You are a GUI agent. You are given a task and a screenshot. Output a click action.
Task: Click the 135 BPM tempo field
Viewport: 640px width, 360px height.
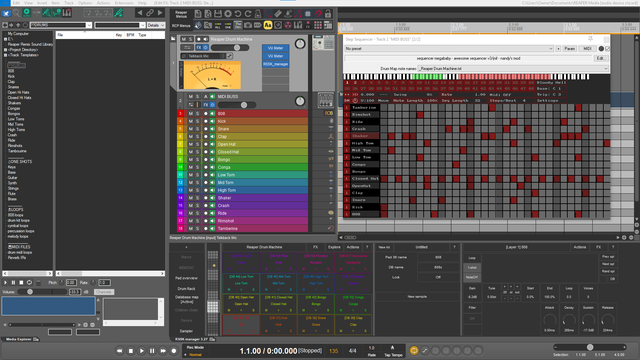click(x=333, y=351)
